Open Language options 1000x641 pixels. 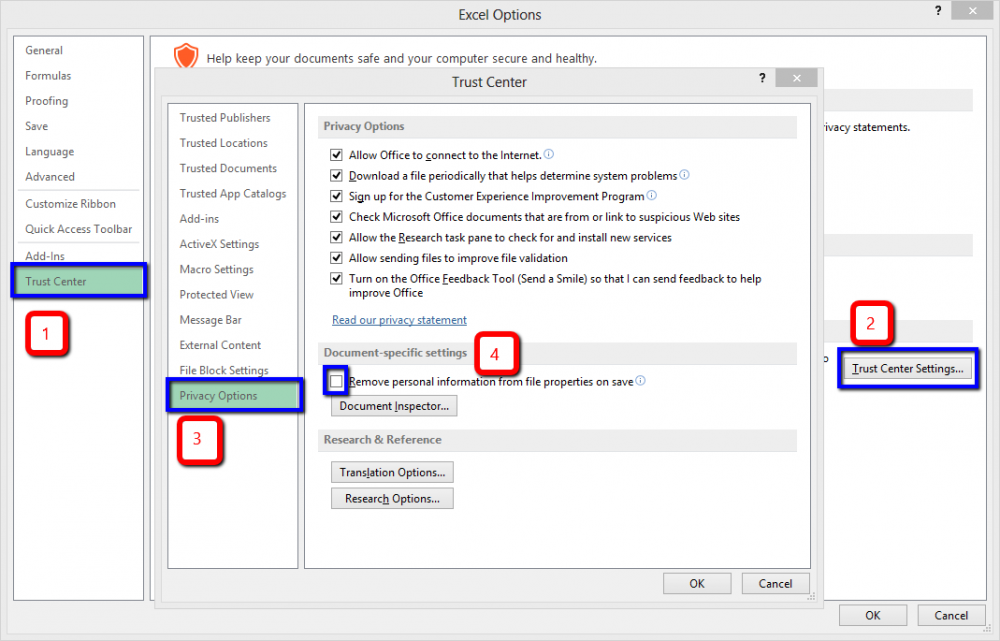(x=50, y=152)
